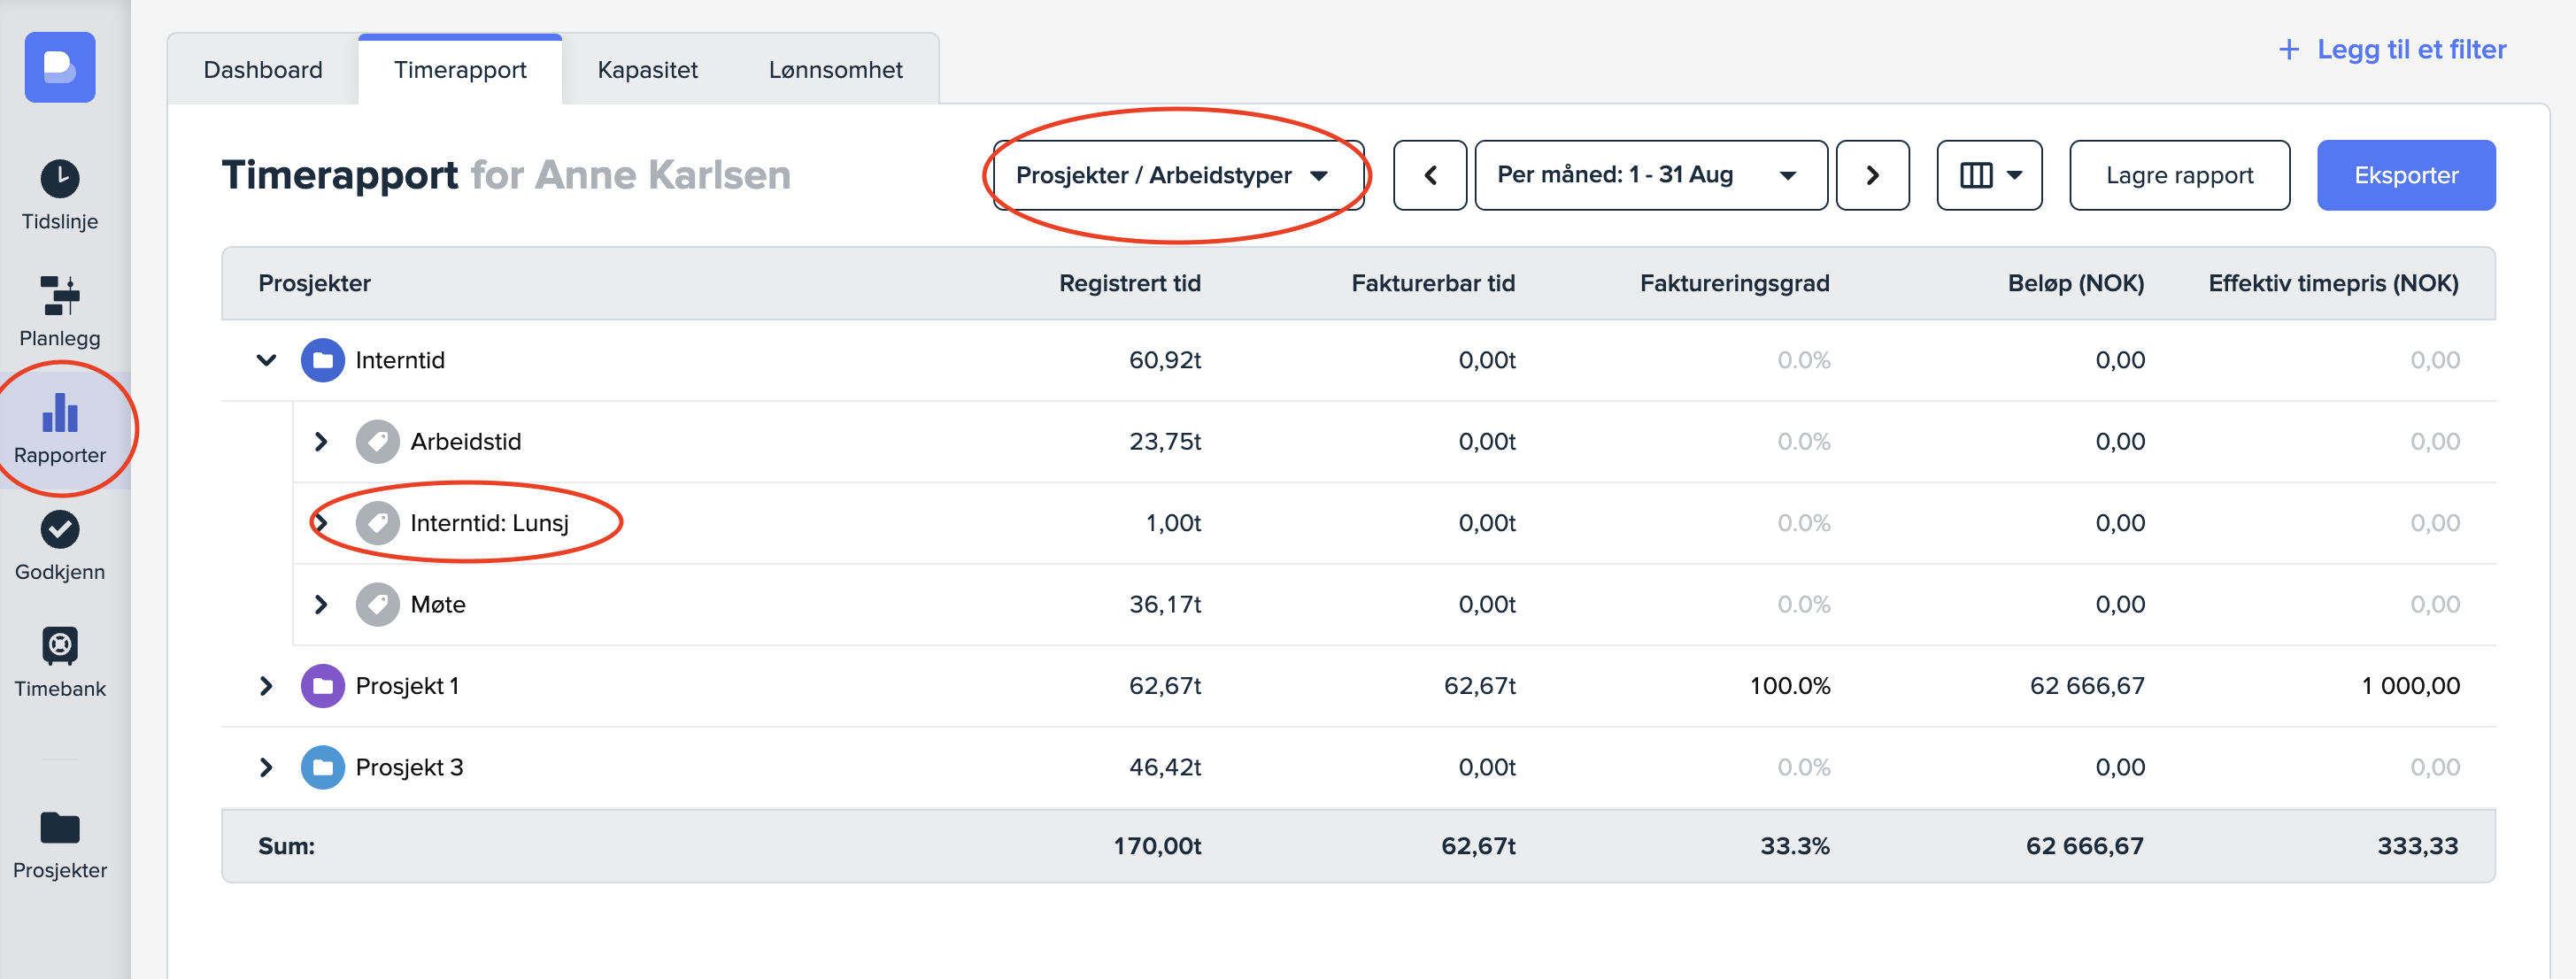
Task: Go to next month arrow
Action: [1872, 175]
